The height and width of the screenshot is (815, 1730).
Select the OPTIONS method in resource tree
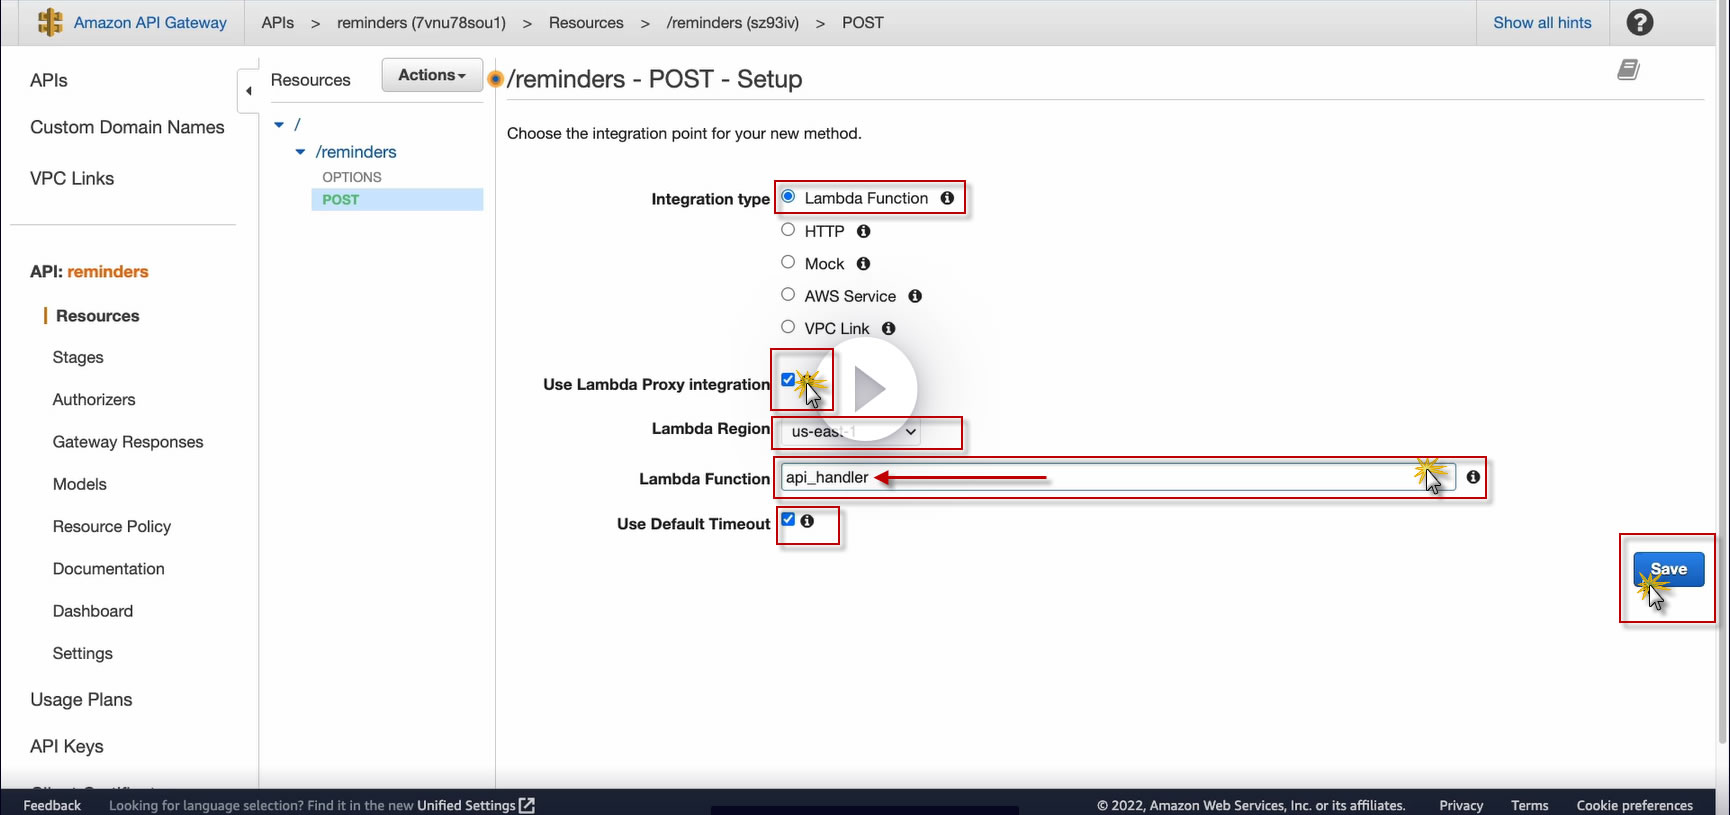352,177
